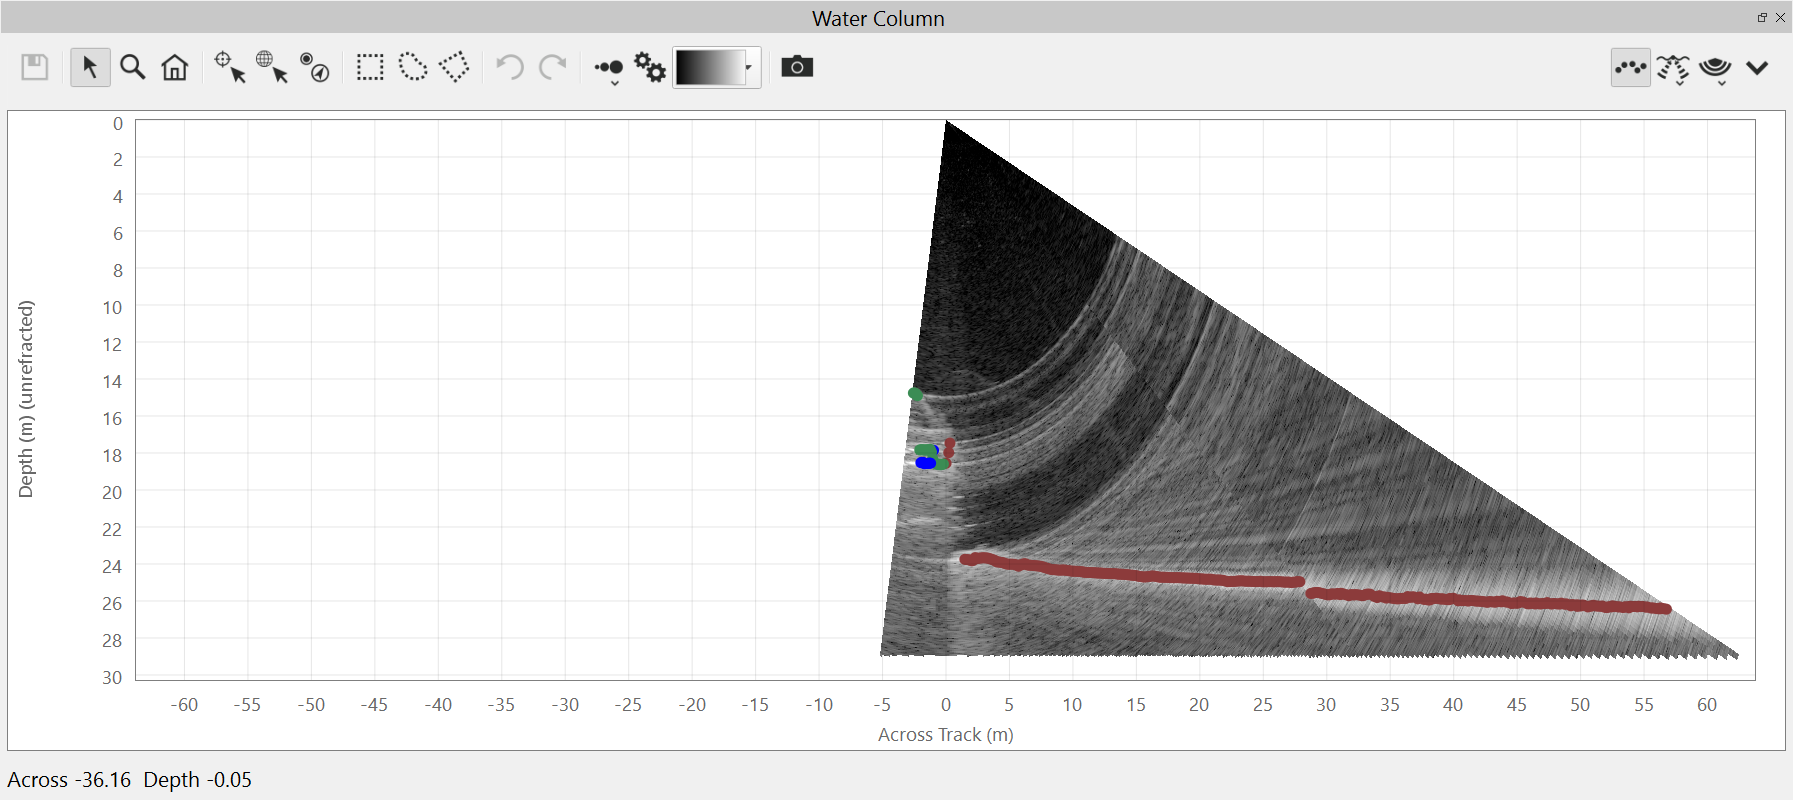Viewport: 1793px width, 800px height.
Task: Open the point size dots dropdown
Action: [609, 70]
